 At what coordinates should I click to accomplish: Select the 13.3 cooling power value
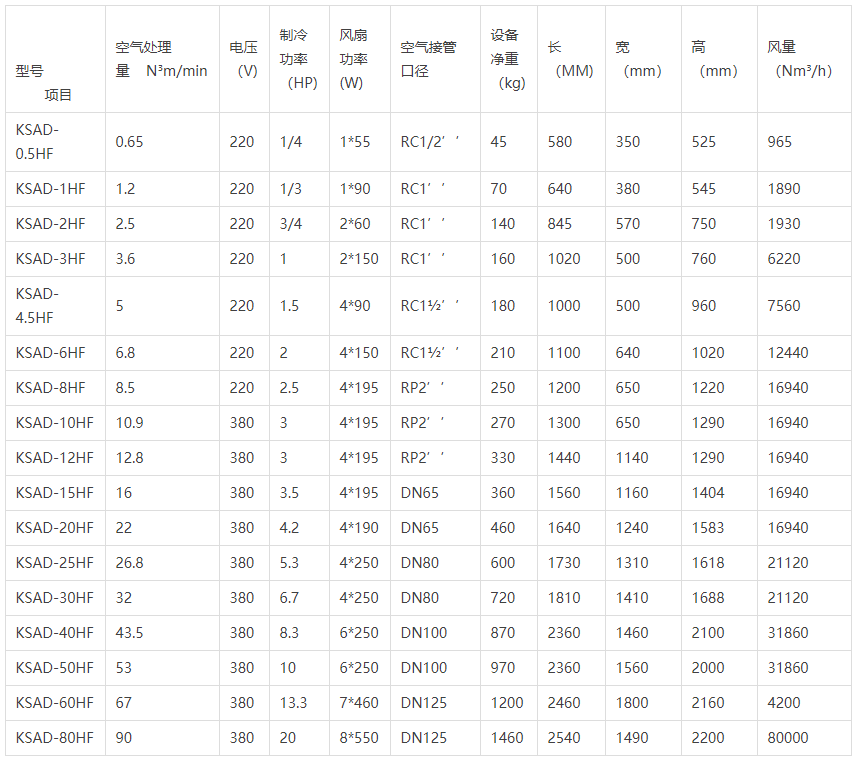[x=293, y=703]
